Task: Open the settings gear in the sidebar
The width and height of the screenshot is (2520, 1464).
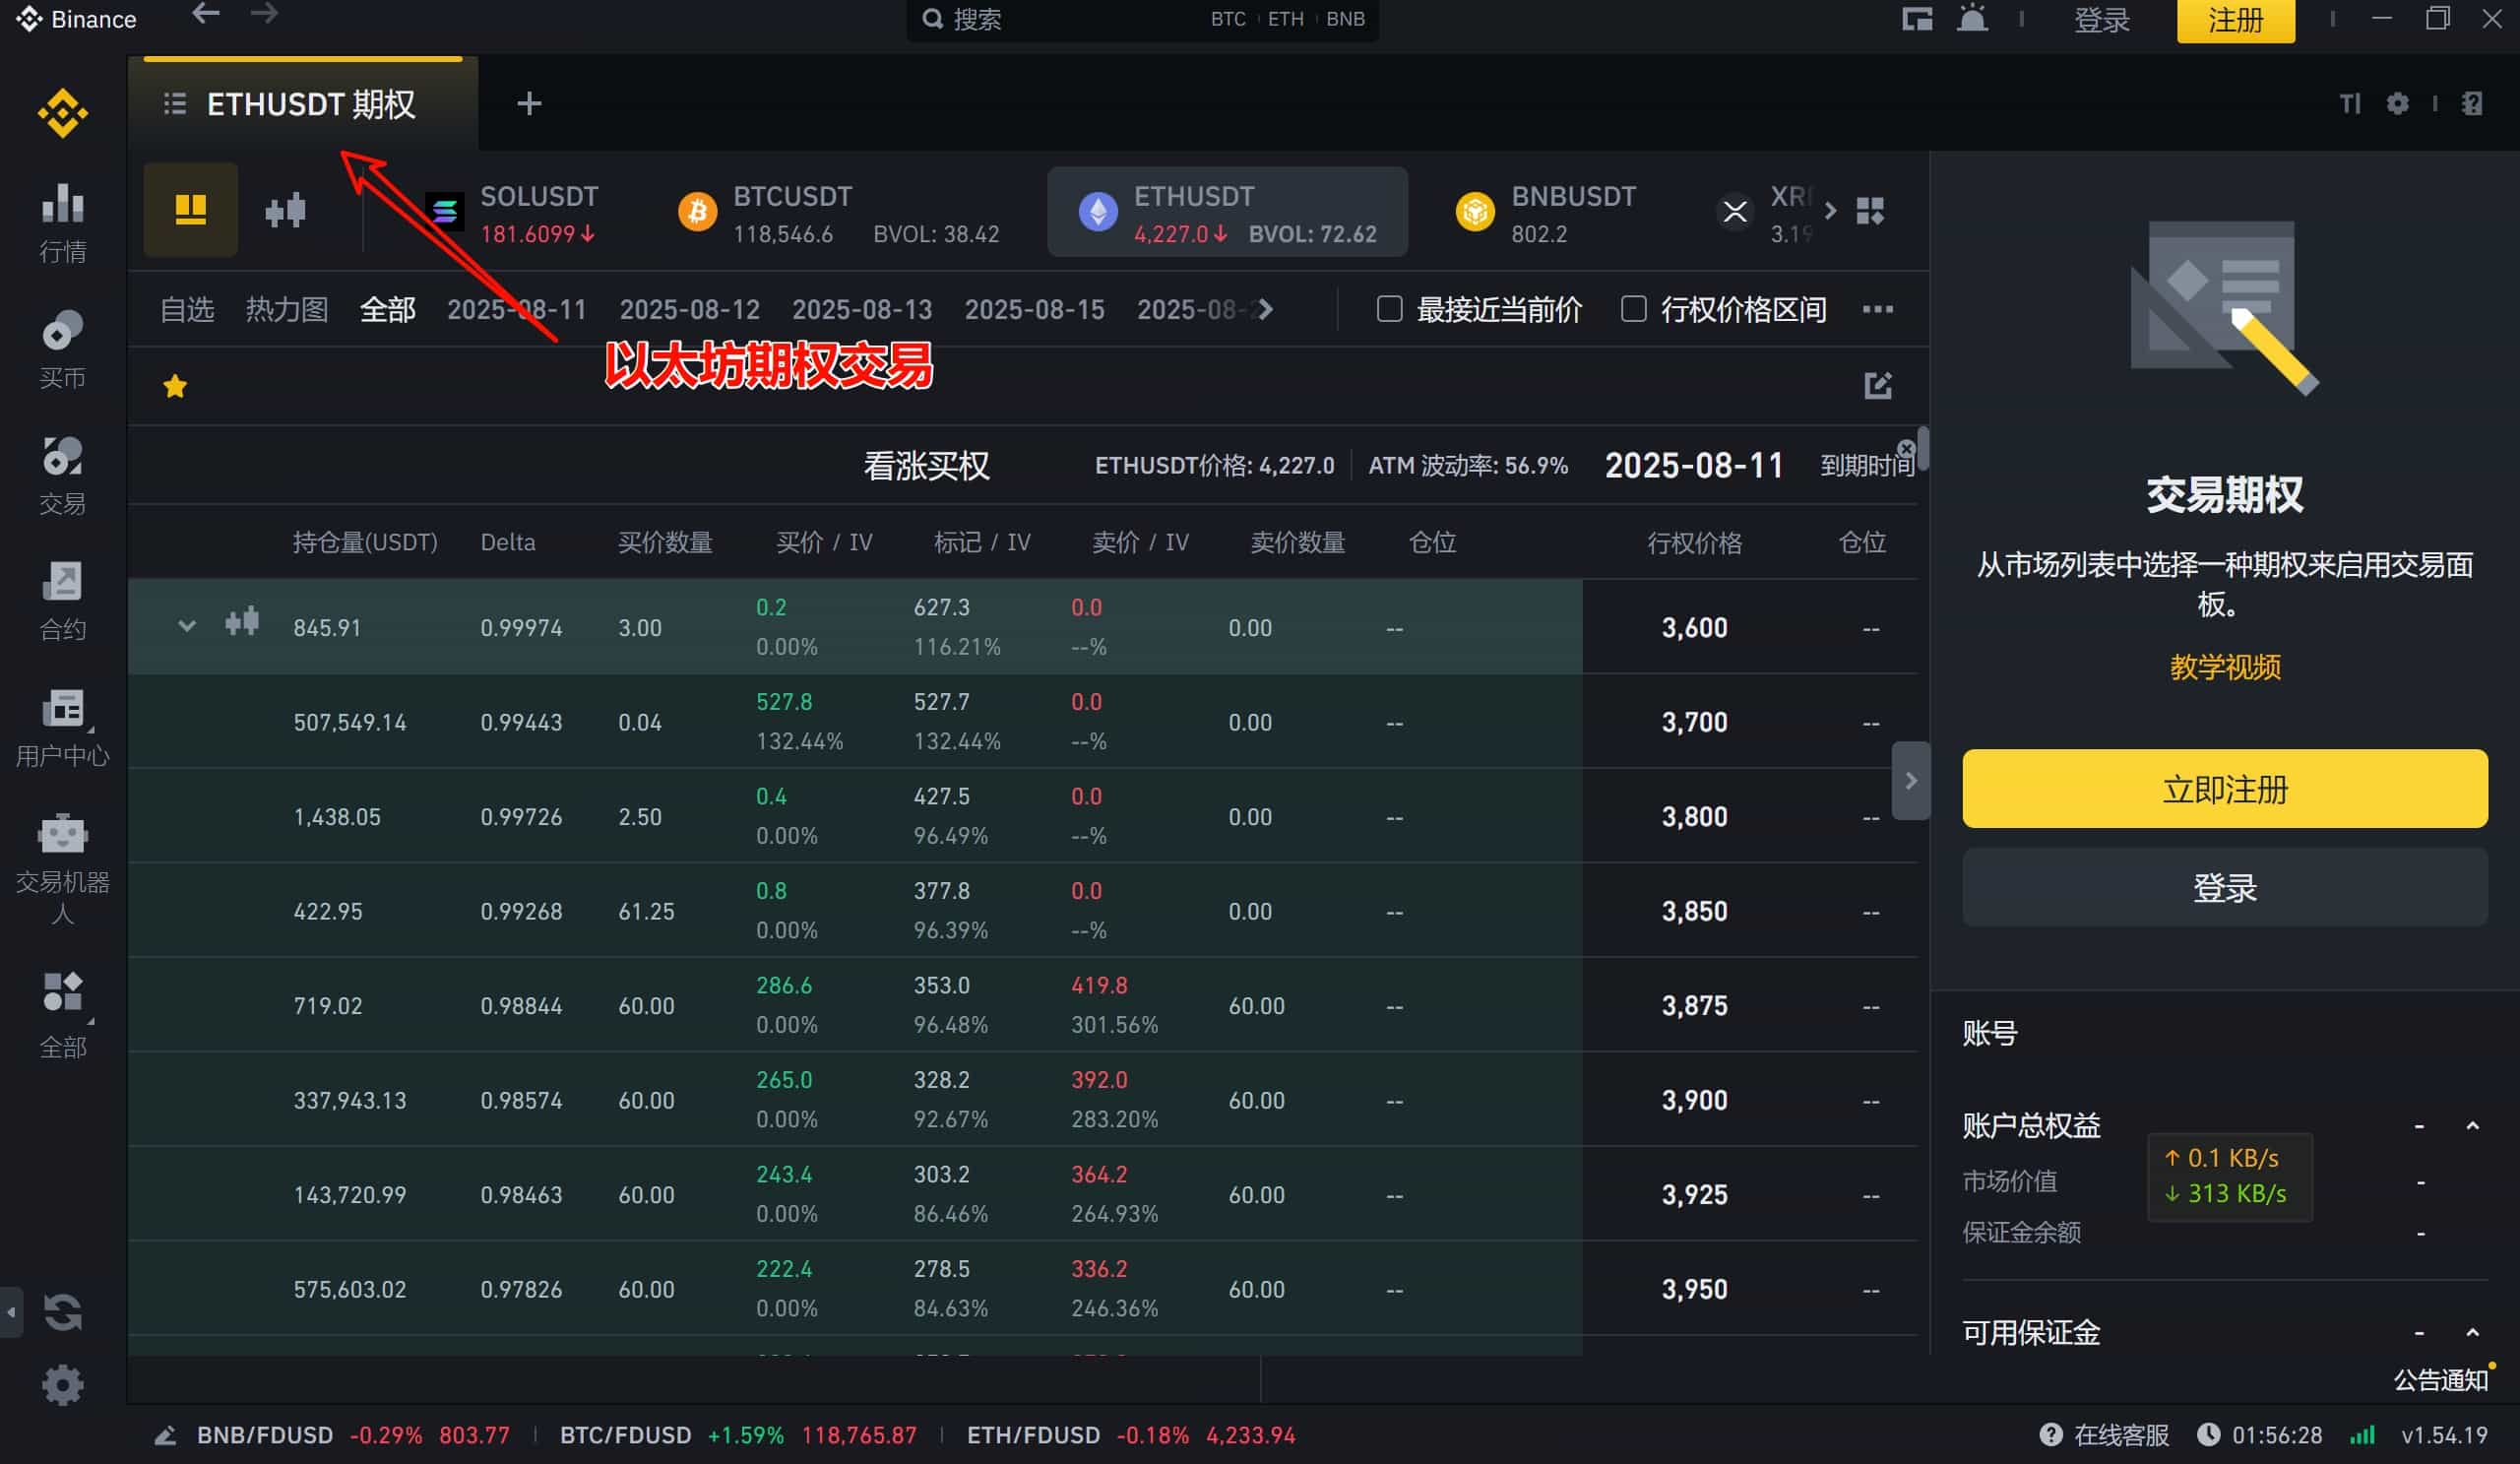Action: coord(62,1385)
